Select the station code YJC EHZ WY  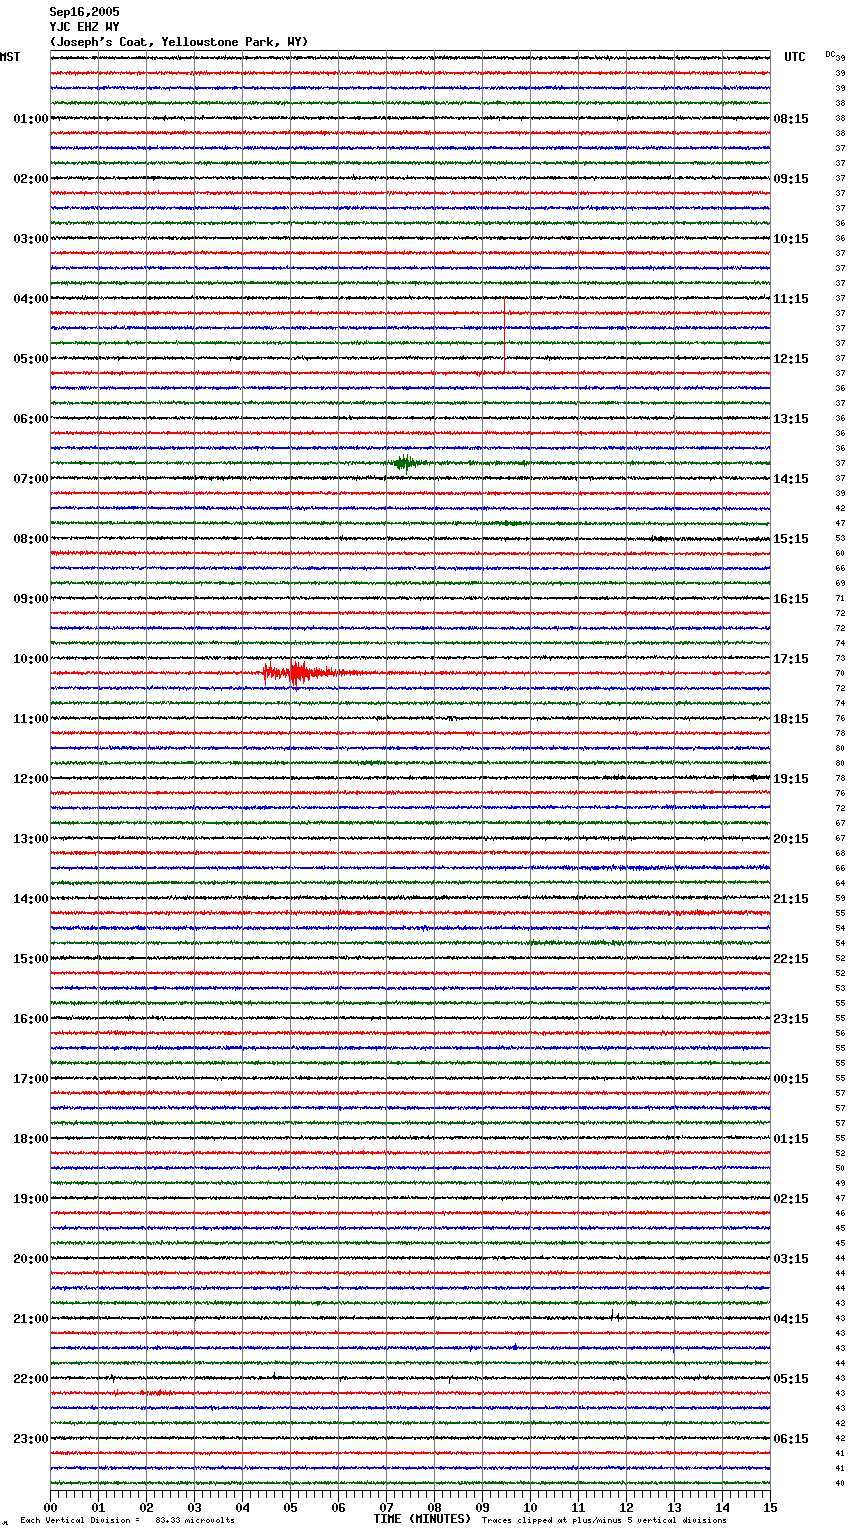click(x=84, y=27)
